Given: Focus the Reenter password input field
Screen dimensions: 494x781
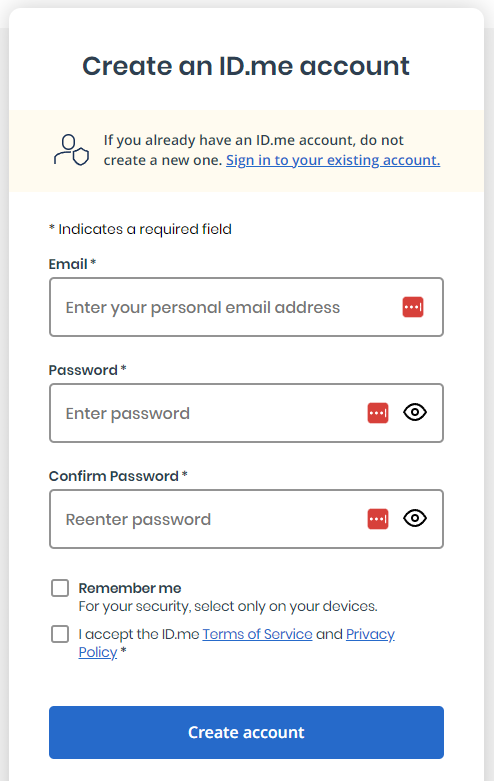Looking at the screenshot, I should pyautogui.click(x=247, y=519).
